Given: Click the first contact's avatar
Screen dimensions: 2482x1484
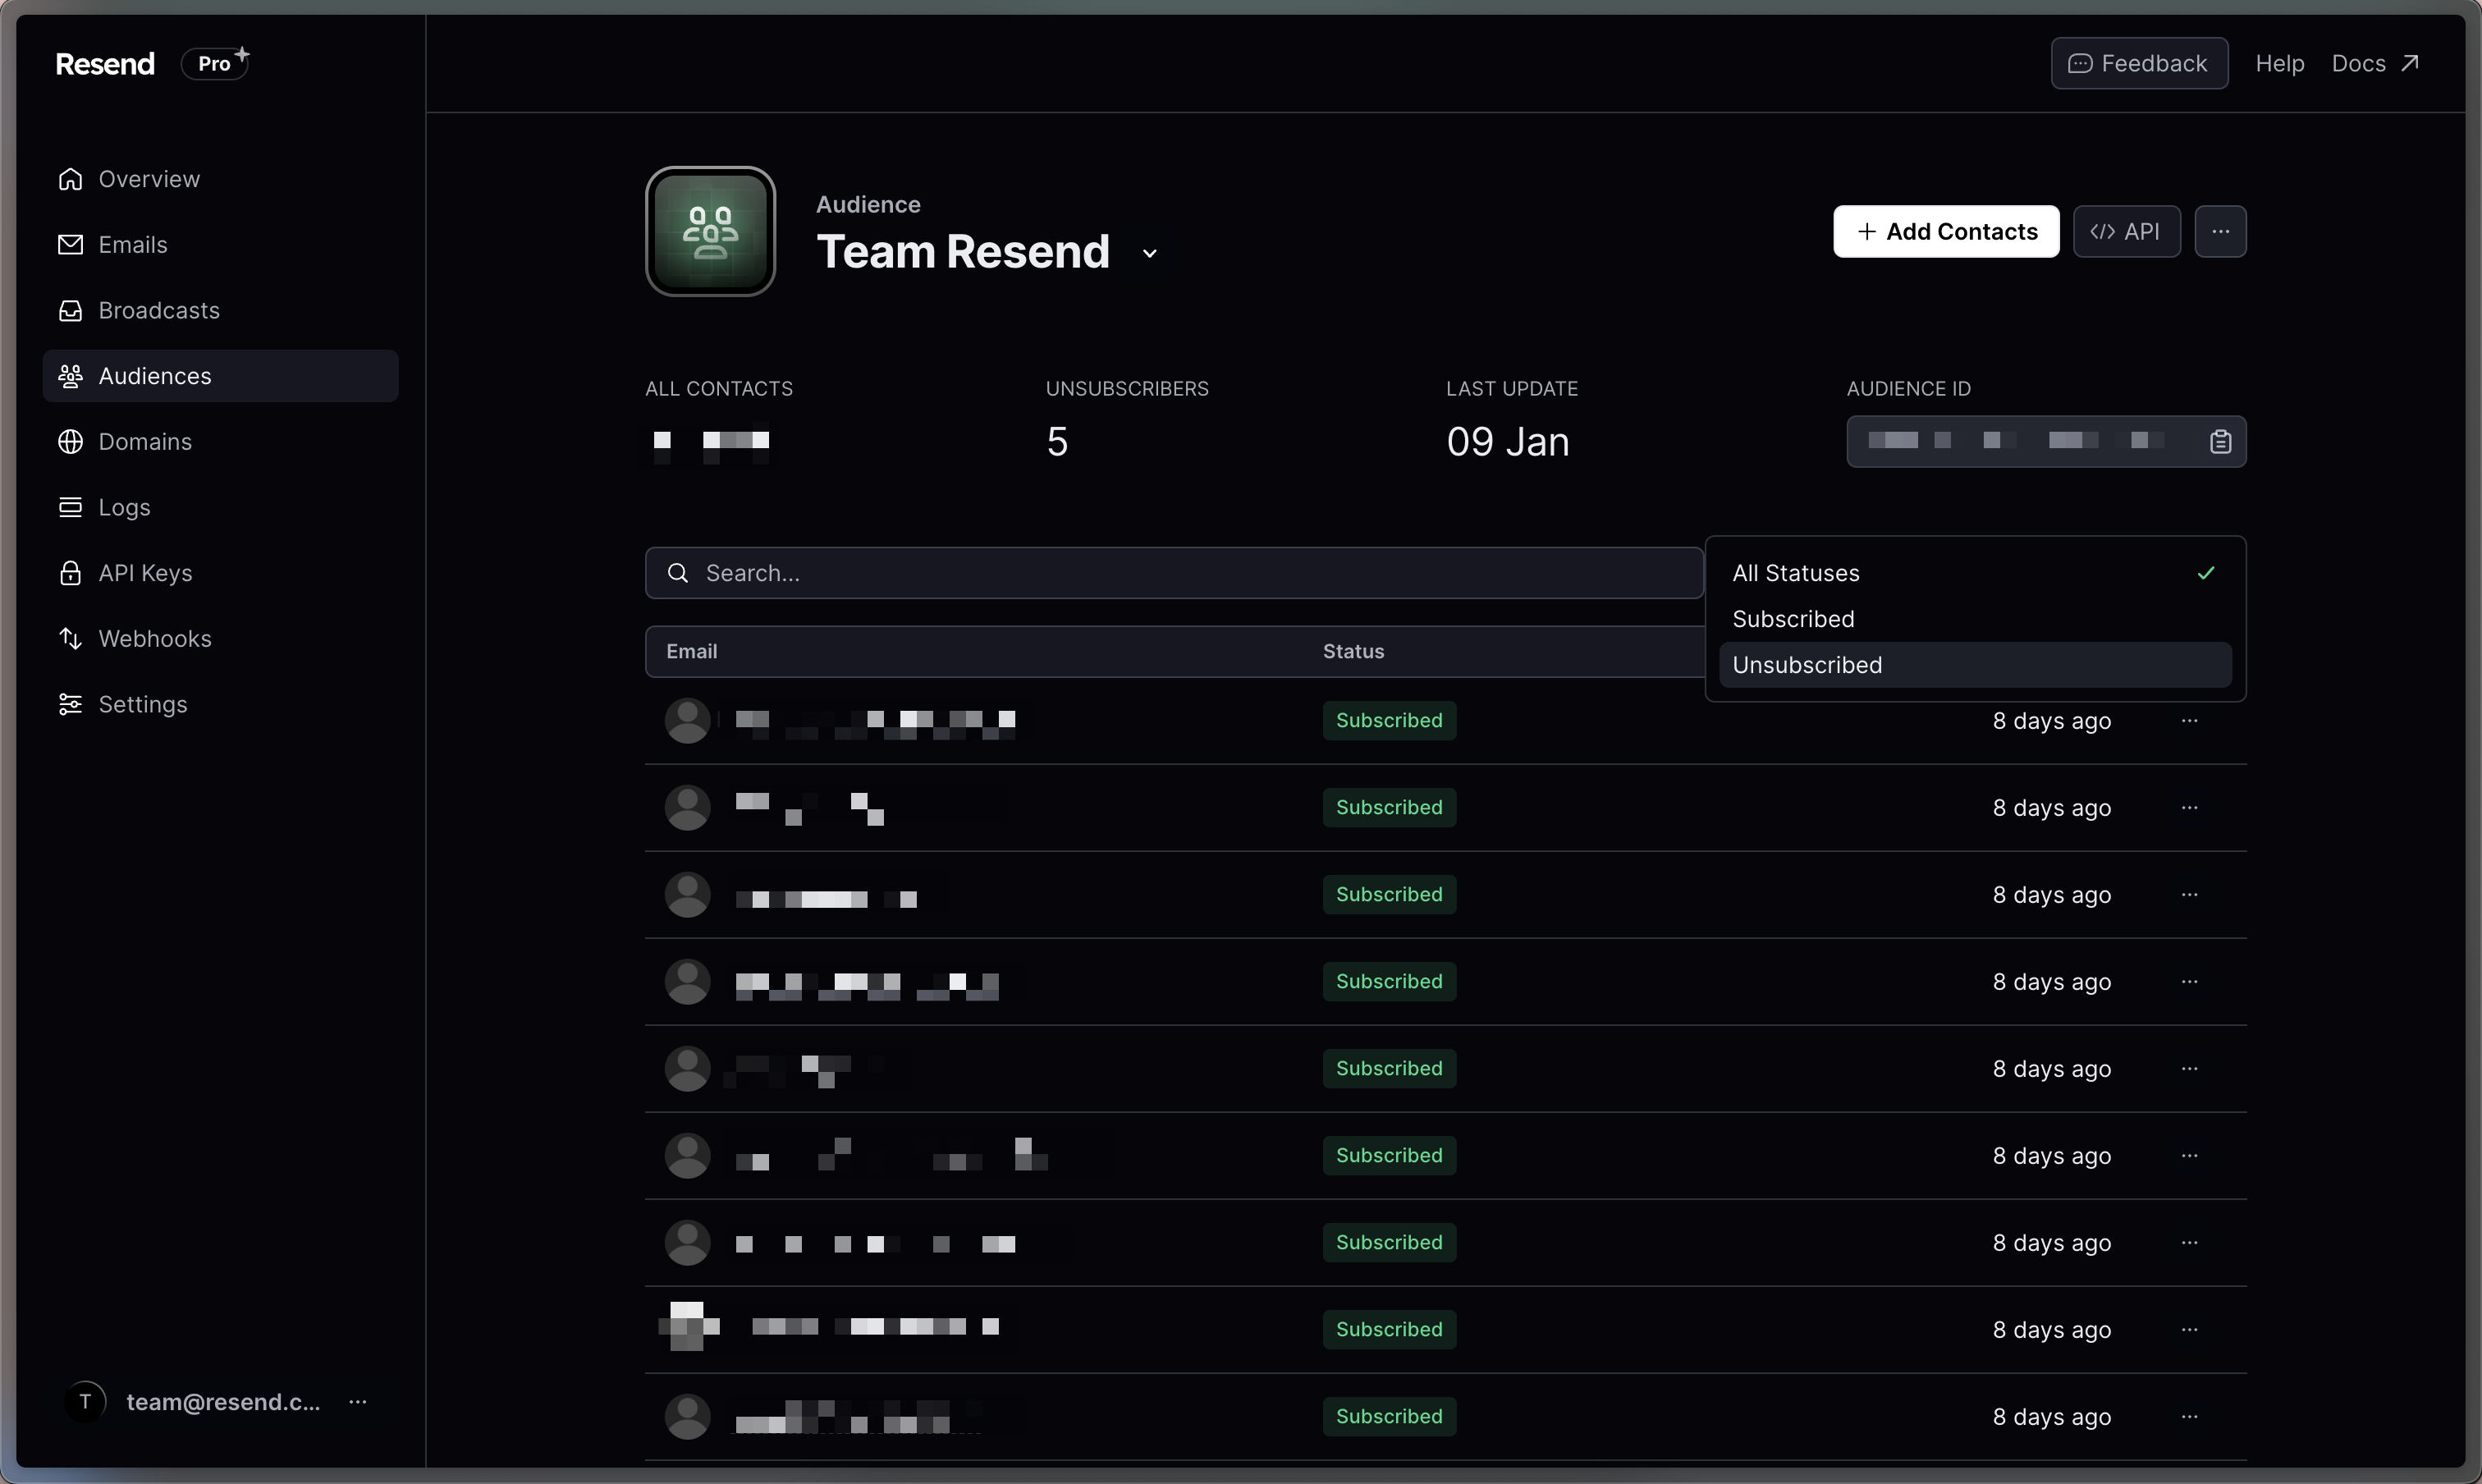Looking at the screenshot, I should pyautogui.click(x=687, y=720).
